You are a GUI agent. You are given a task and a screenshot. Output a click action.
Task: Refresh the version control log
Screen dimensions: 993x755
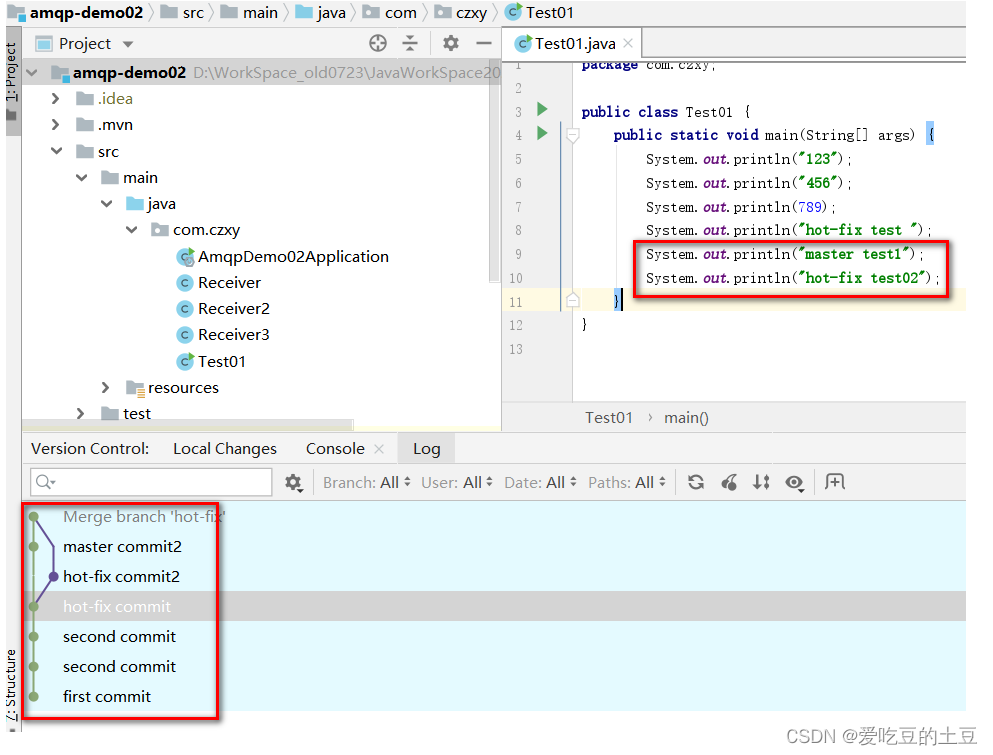click(696, 482)
